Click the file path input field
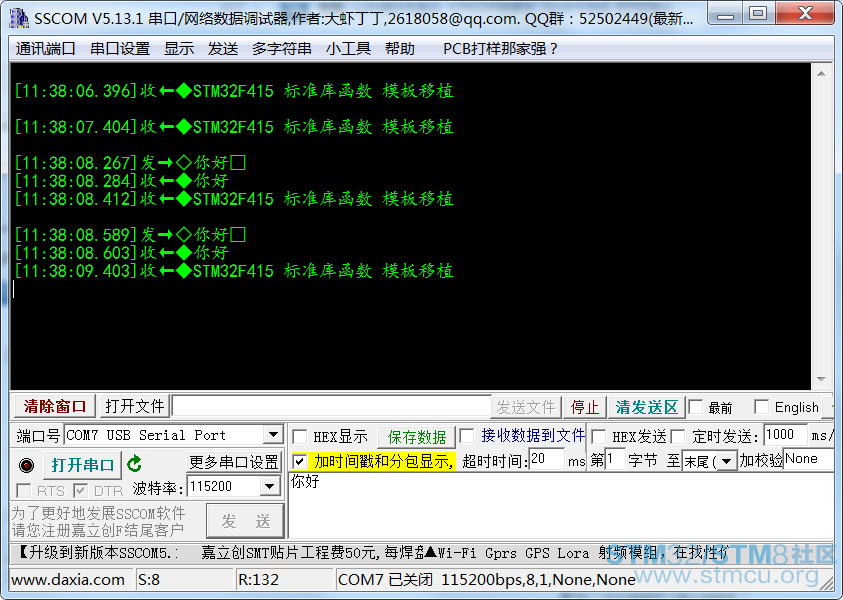843x600 pixels. coord(331,407)
